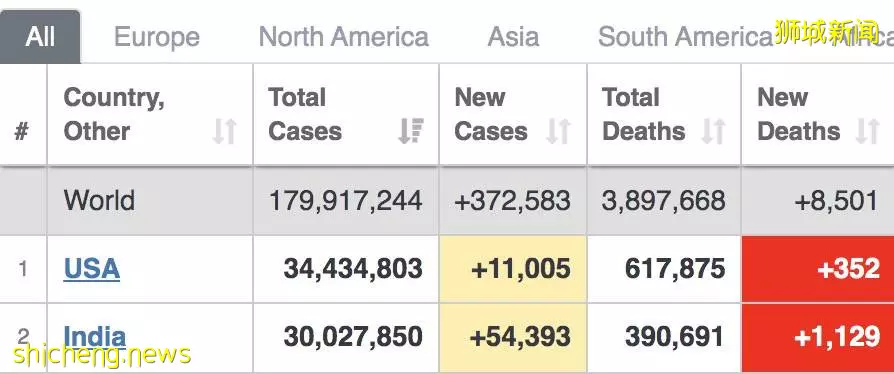Open the South America tab
This screenshot has height=374, width=894.
point(685,37)
